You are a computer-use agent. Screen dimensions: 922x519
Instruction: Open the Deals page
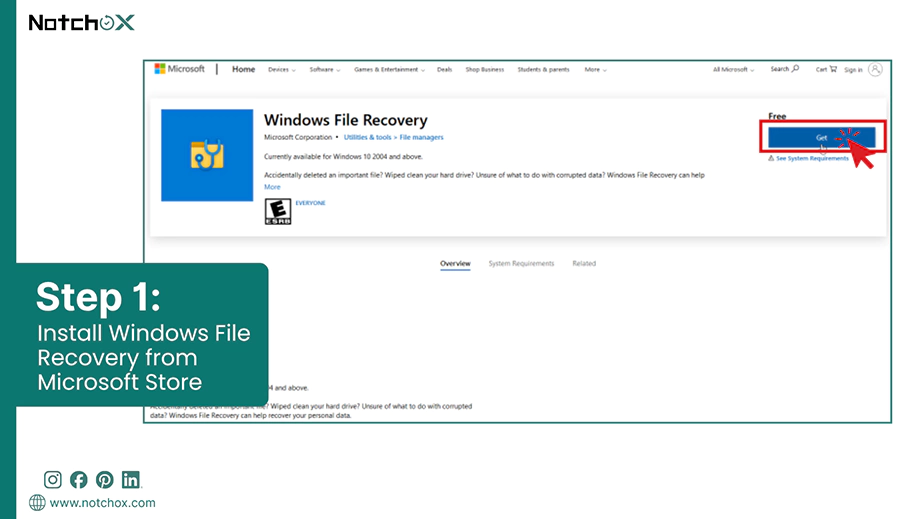pos(445,69)
